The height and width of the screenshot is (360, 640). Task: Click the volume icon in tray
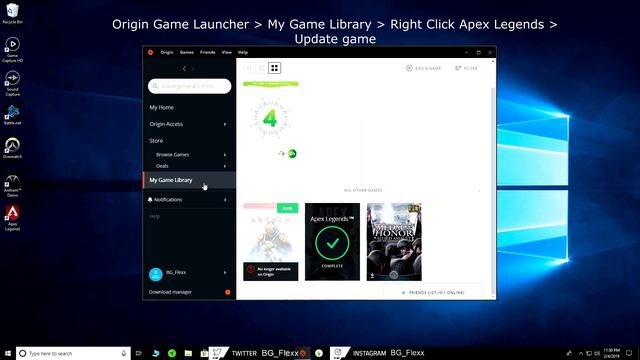click(x=597, y=353)
